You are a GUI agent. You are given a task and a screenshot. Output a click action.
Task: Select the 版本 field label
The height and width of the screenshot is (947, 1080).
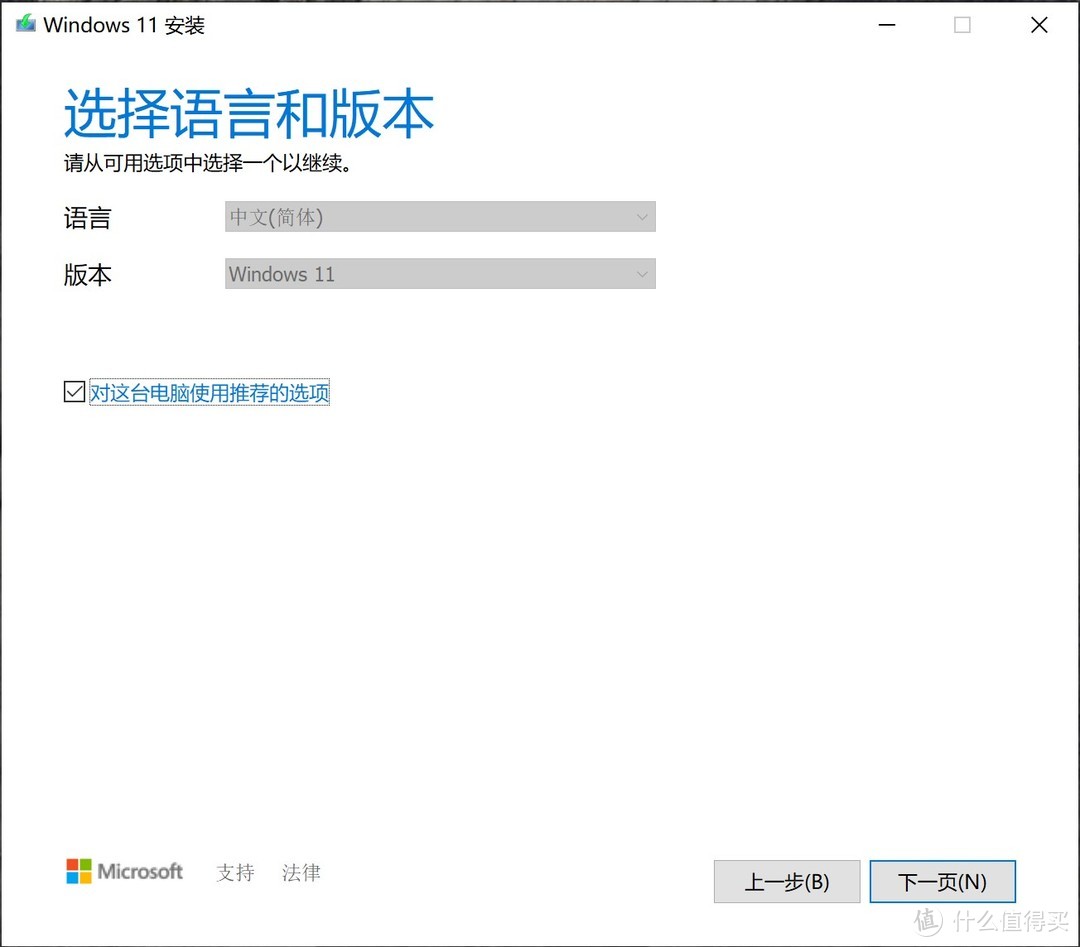coord(87,275)
